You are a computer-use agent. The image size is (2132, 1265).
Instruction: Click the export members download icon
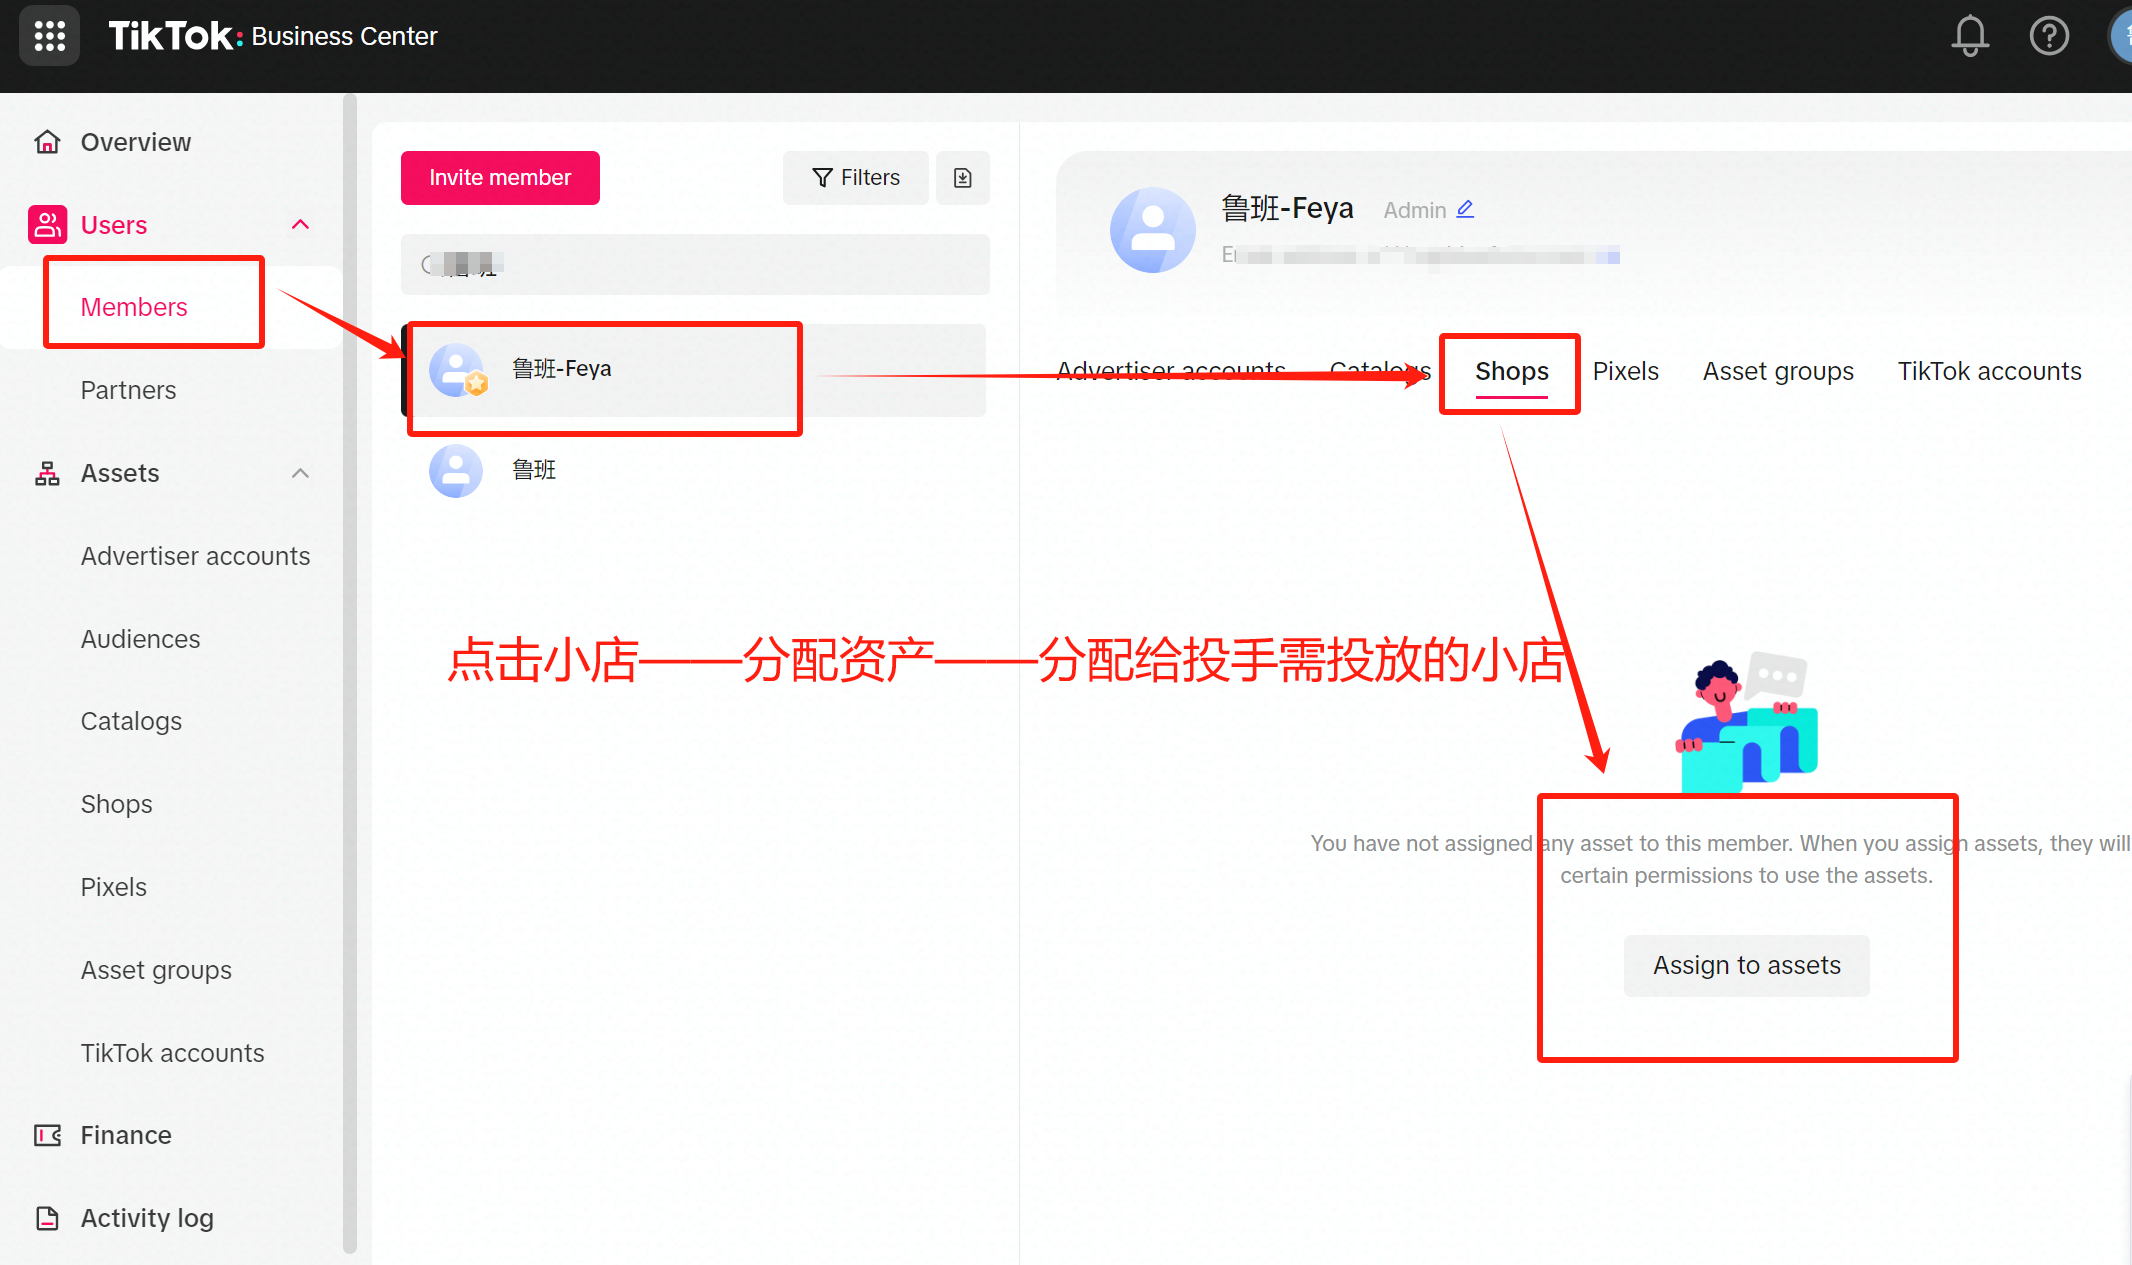point(963,178)
